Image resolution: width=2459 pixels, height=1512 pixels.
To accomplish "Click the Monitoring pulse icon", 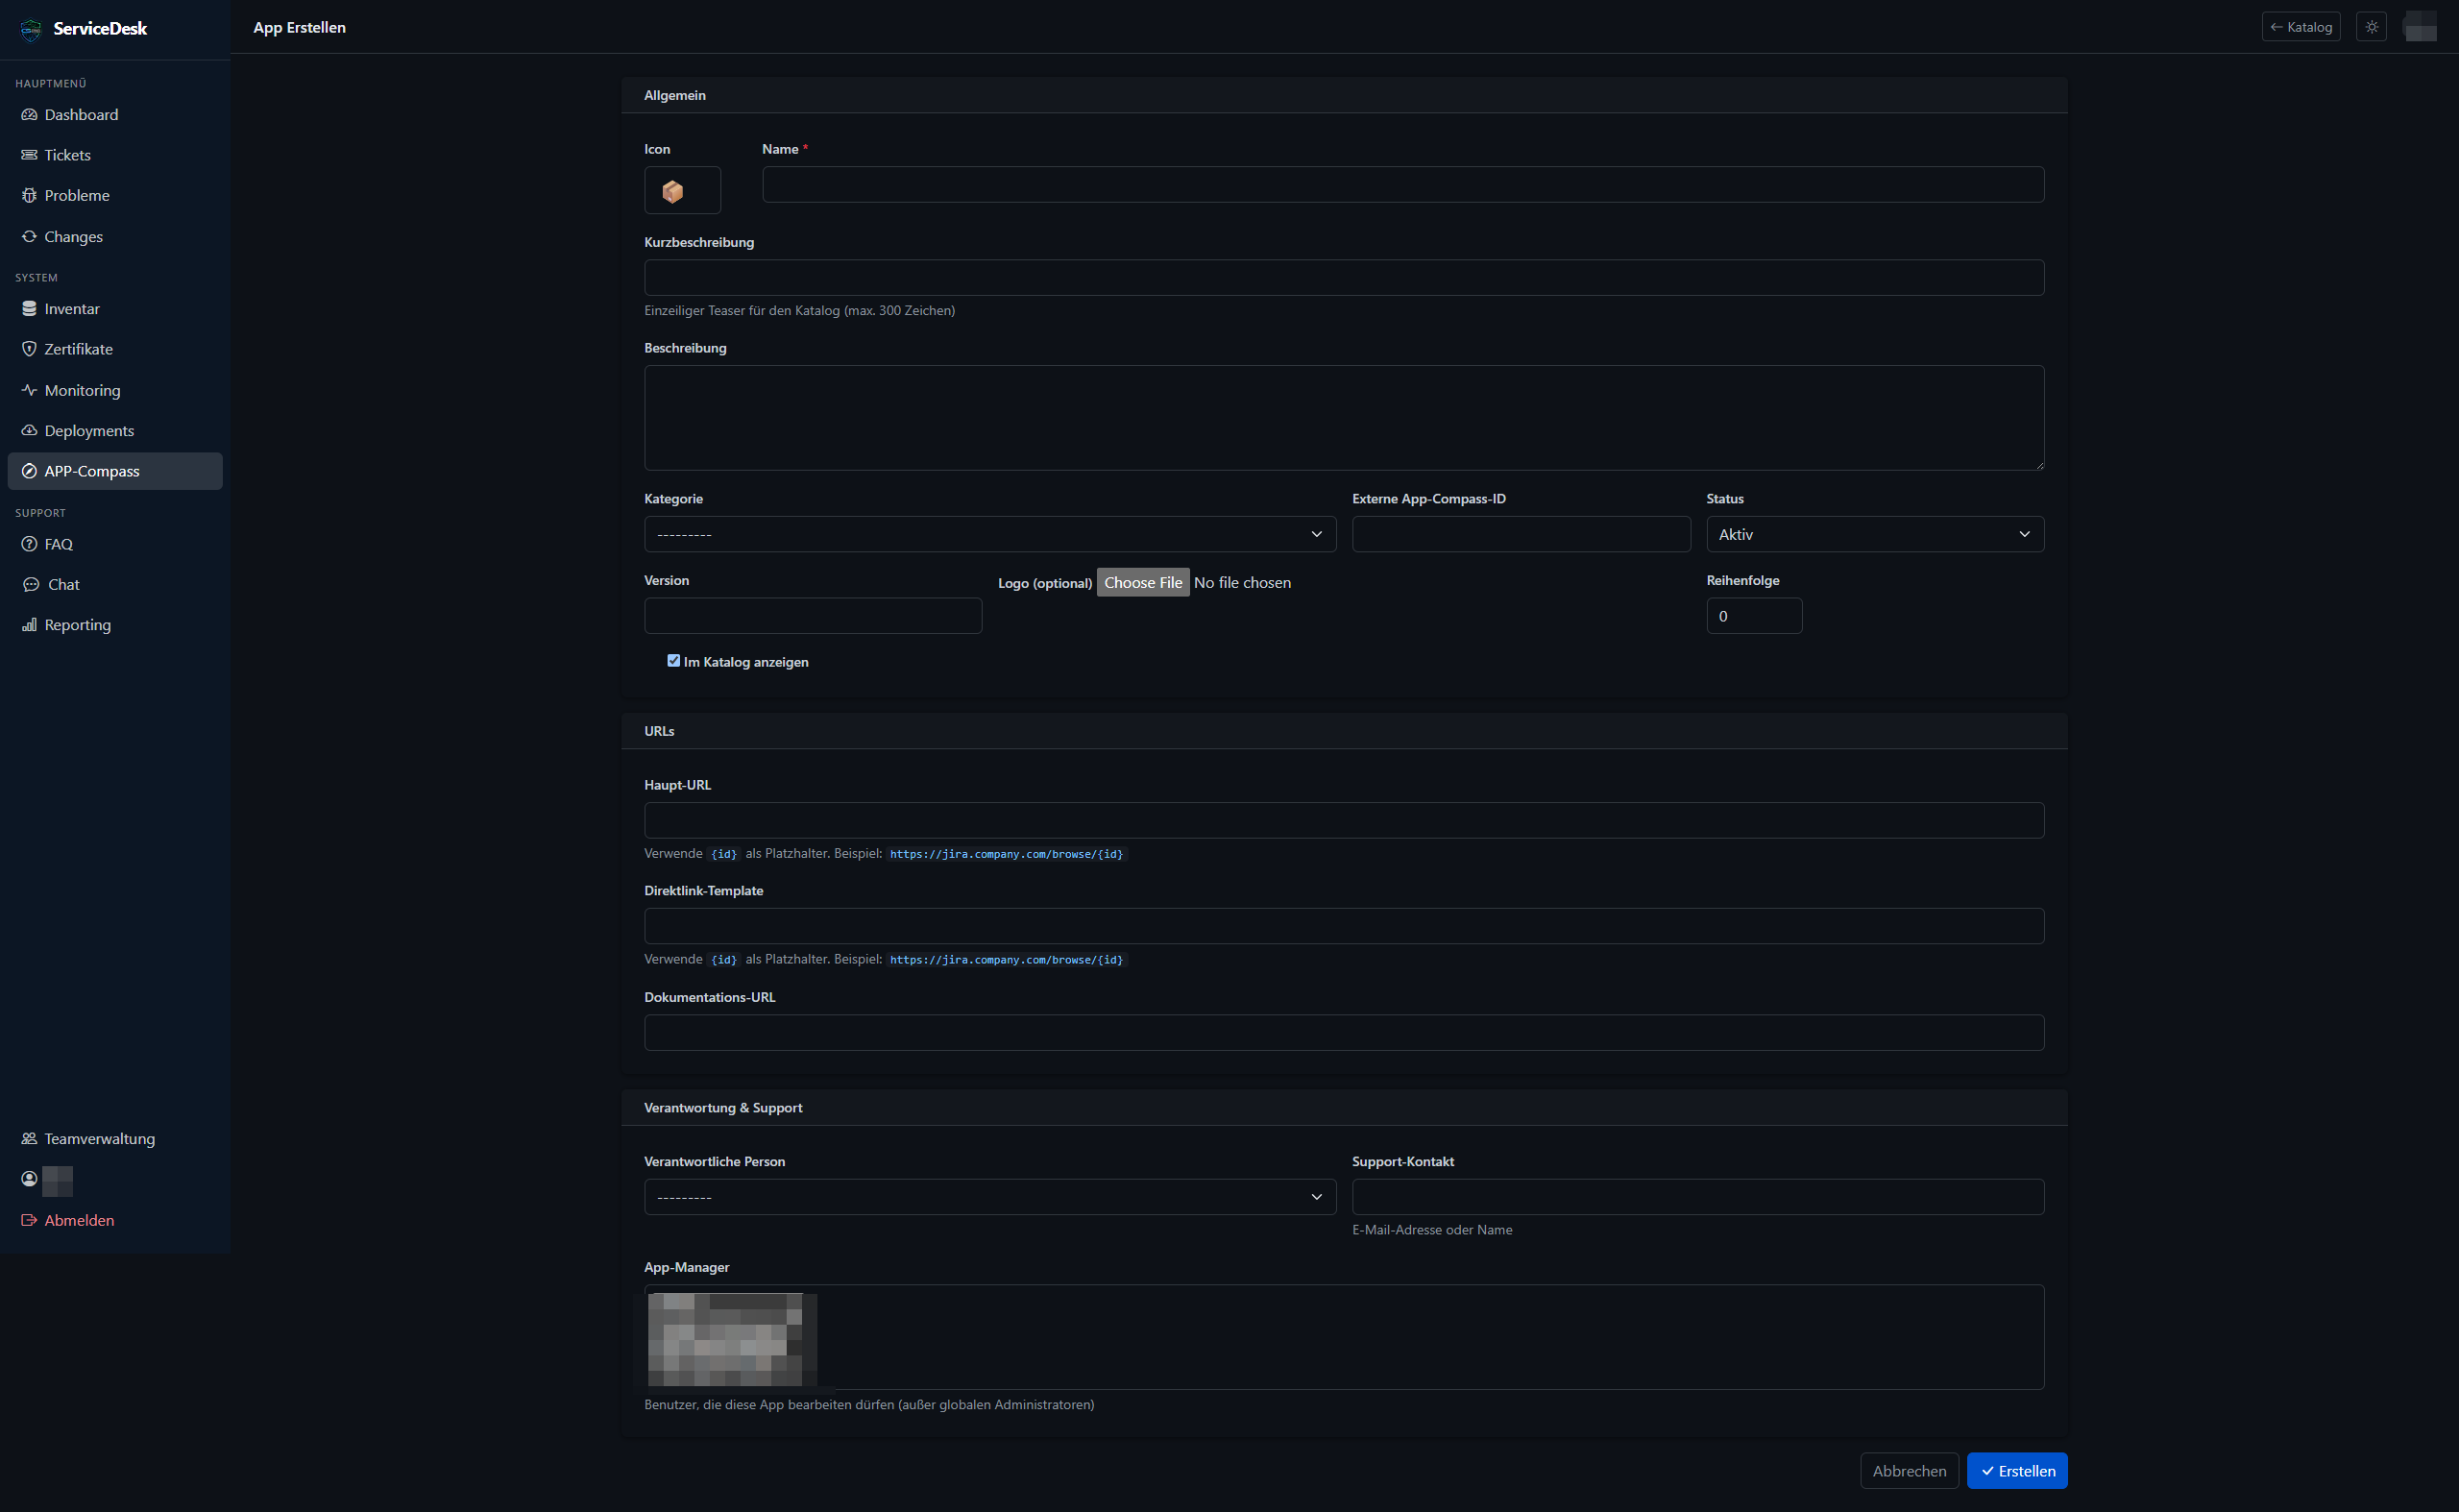I will click(29, 390).
